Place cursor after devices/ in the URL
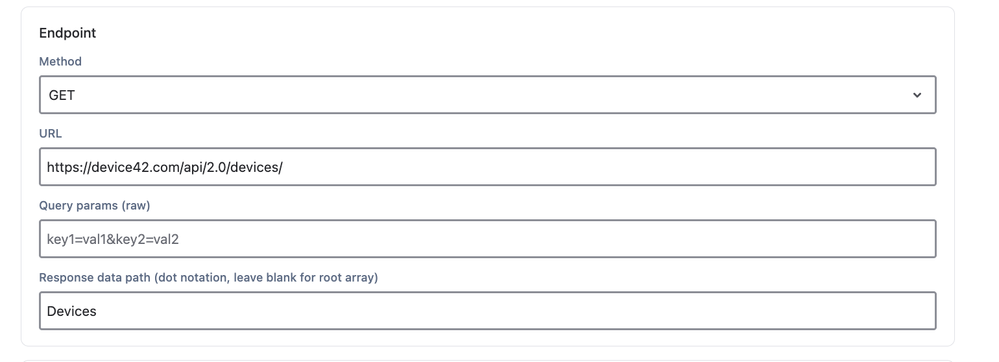 (284, 167)
